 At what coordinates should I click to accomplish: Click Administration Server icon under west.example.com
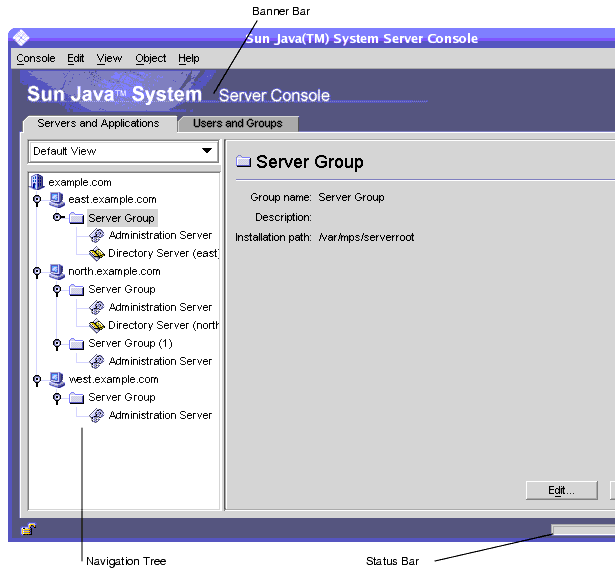pyautogui.click(x=96, y=415)
